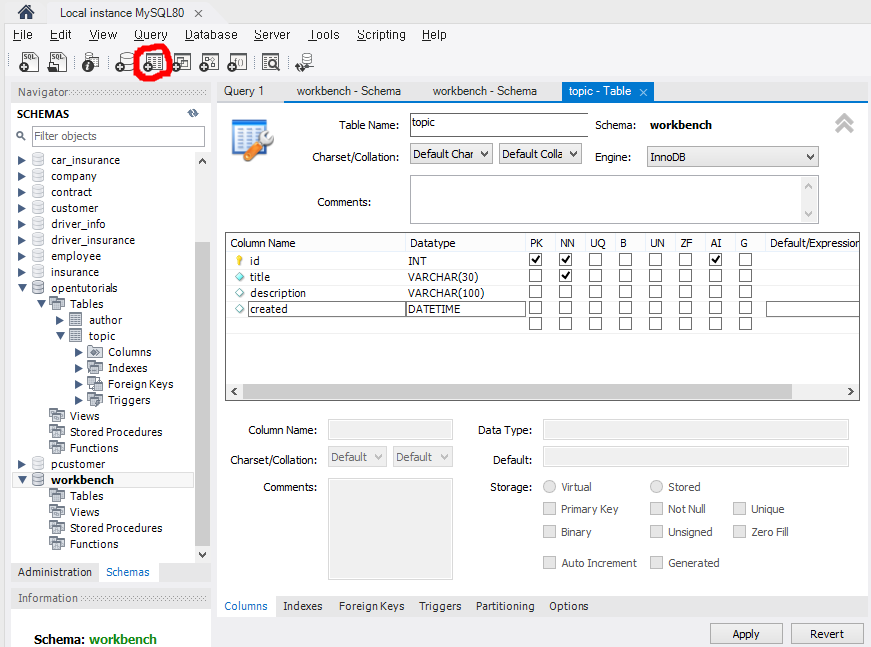The height and width of the screenshot is (647, 871).
Task: Uncheck NN for the title column
Action: (x=565, y=275)
